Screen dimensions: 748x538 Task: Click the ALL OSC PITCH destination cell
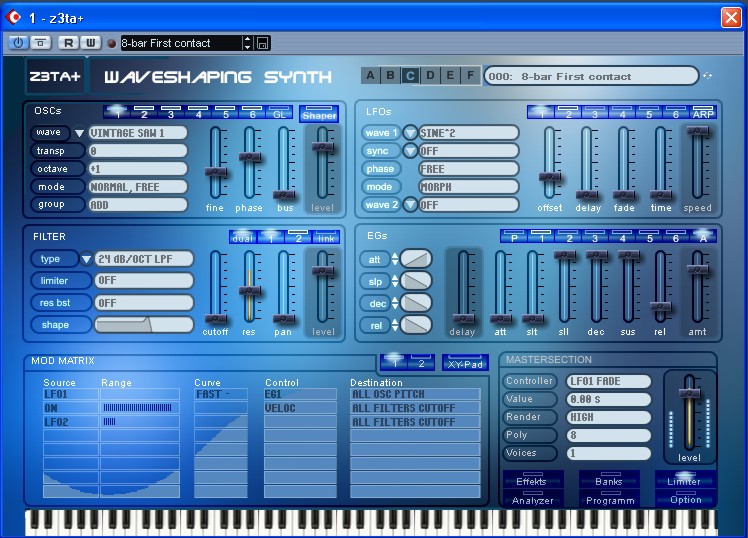(x=415, y=394)
